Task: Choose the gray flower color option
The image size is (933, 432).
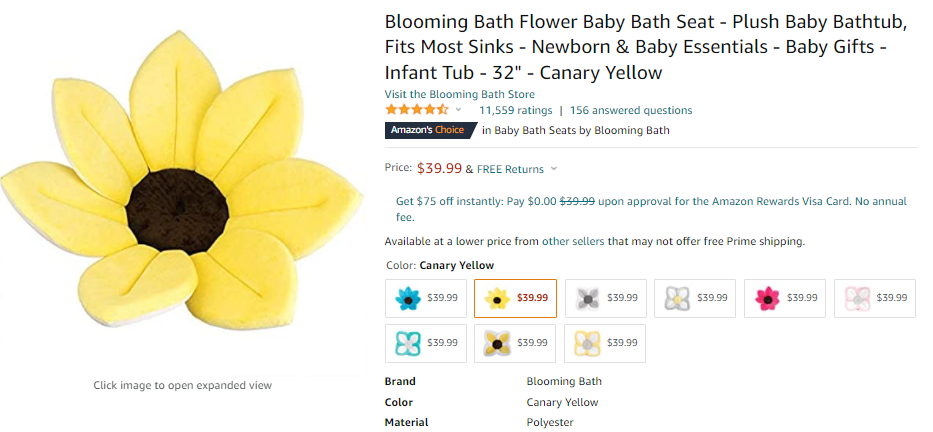Action: (x=605, y=298)
